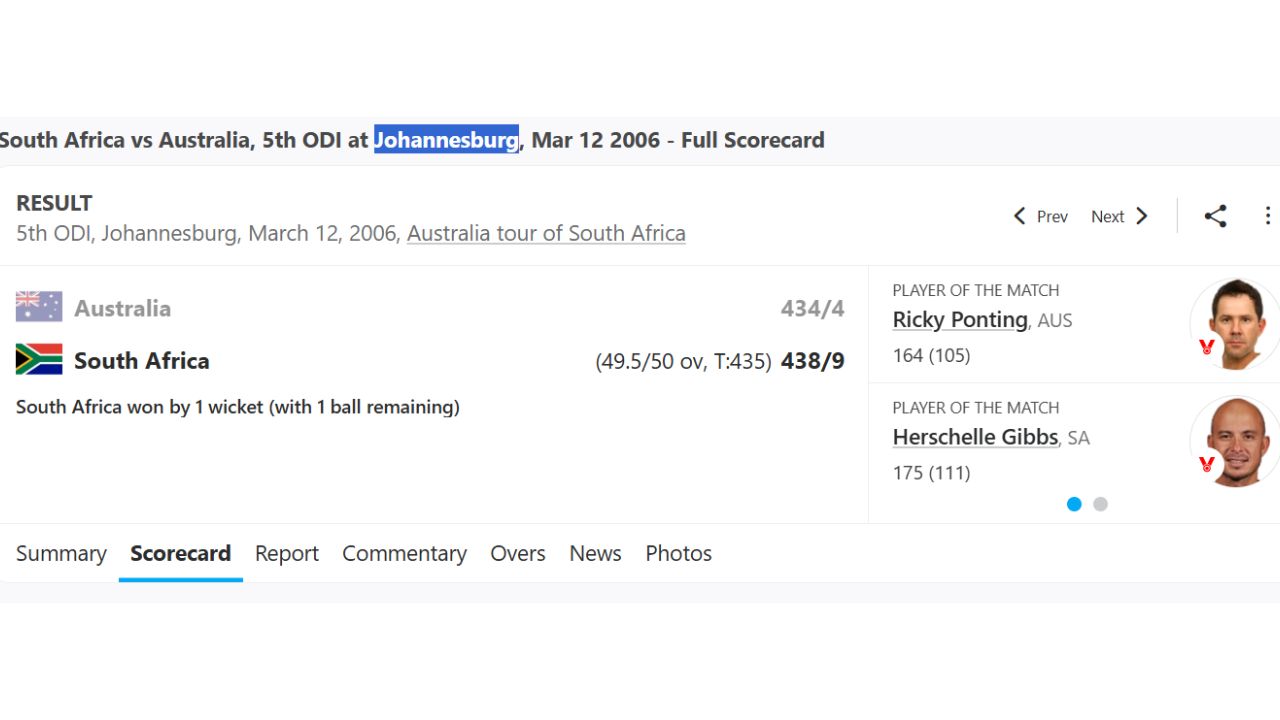This screenshot has height=720, width=1280.
Task: Select the first blue carousel dot
Action: pos(1074,504)
